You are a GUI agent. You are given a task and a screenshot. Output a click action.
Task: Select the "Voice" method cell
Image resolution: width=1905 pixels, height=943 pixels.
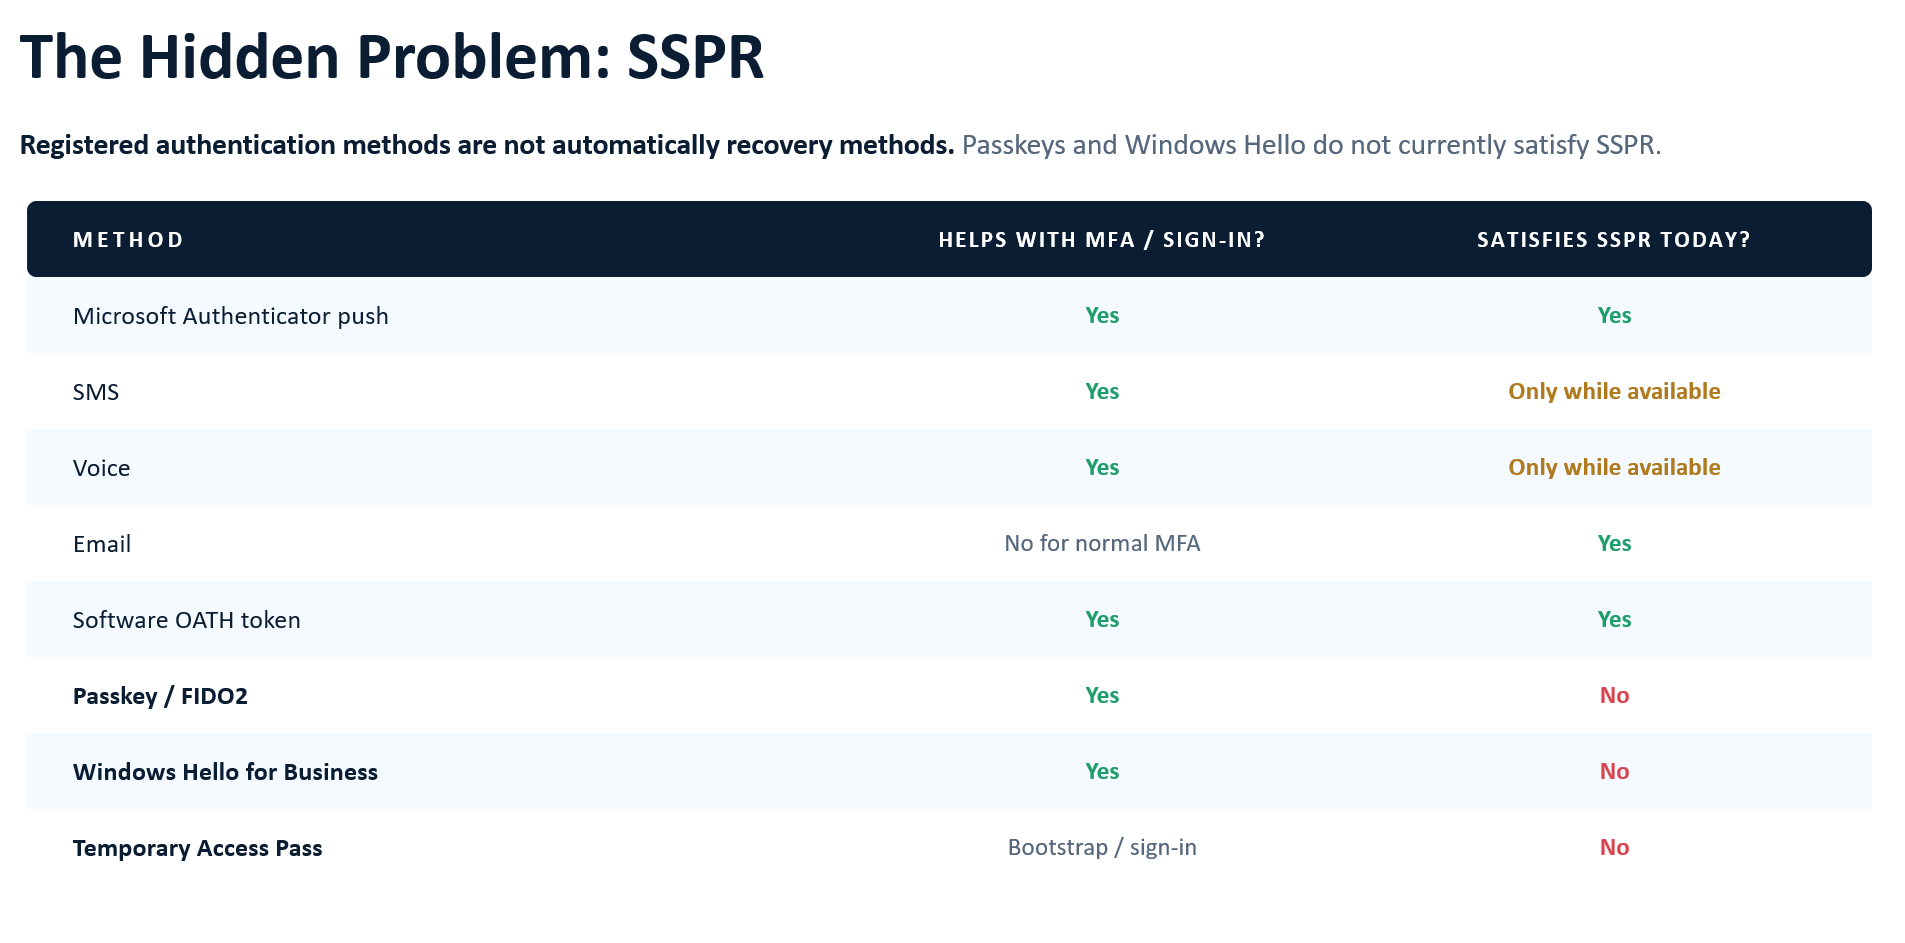click(x=102, y=468)
